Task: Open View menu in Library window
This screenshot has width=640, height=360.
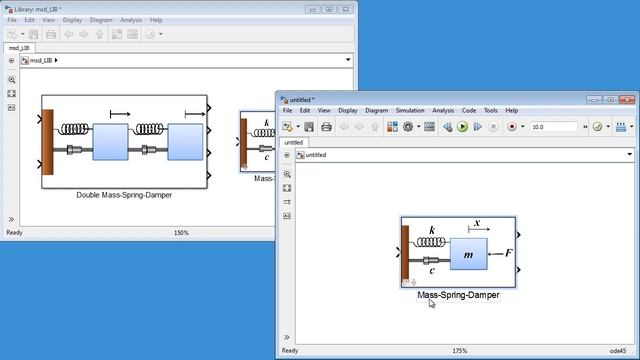Action: pos(48,20)
